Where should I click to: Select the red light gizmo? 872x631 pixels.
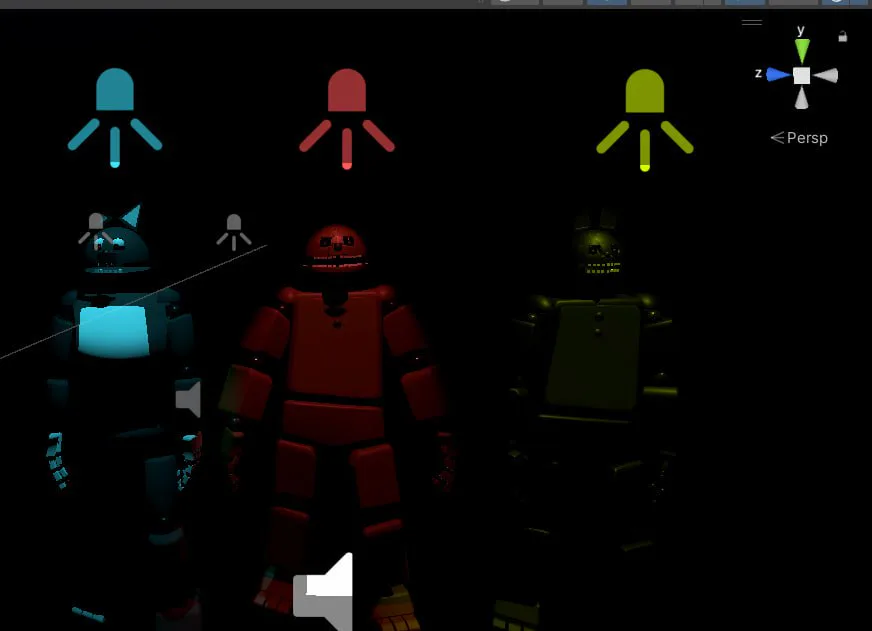pos(347,118)
